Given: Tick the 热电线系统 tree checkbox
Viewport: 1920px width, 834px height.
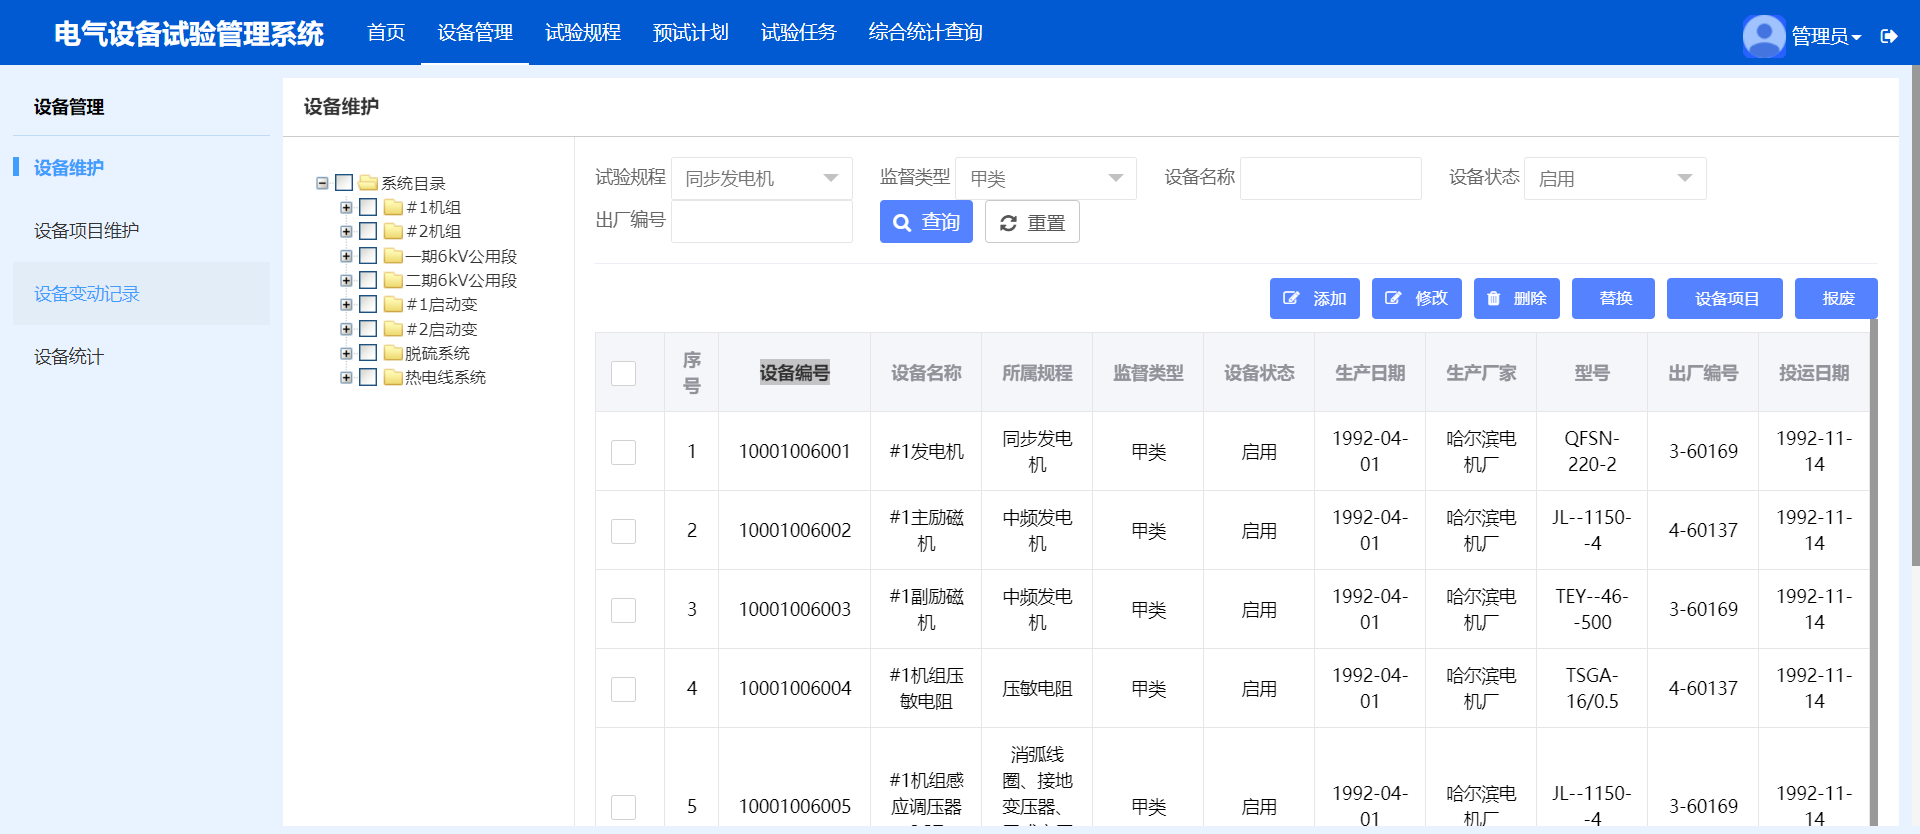Looking at the screenshot, I should pyautogui.click(x=368, y=377).
